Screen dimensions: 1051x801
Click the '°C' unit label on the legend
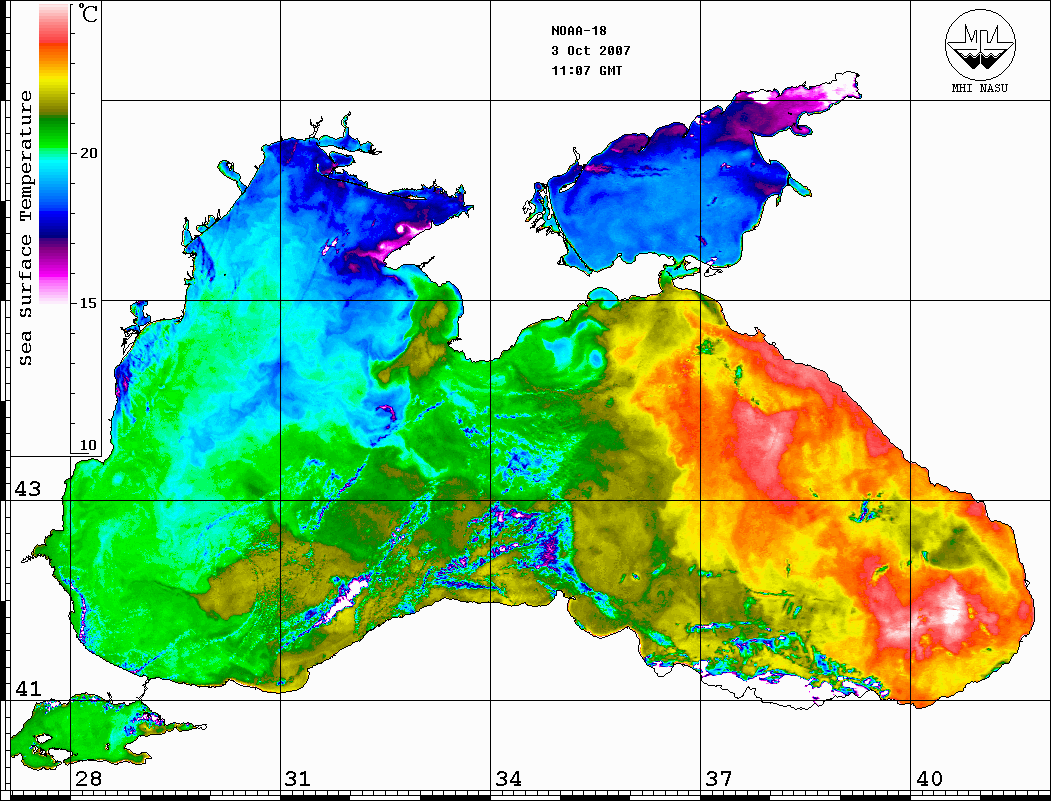point(88,13)
